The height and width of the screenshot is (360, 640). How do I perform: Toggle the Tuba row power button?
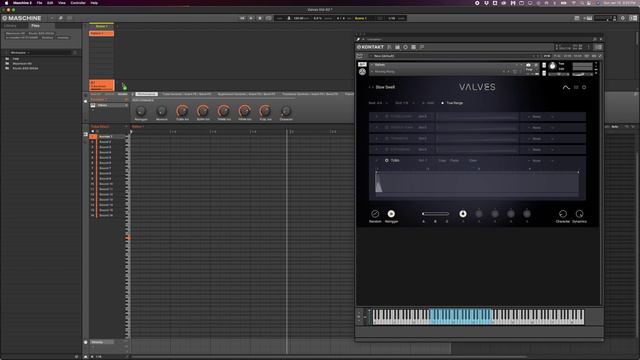click(x=387, y=160)
